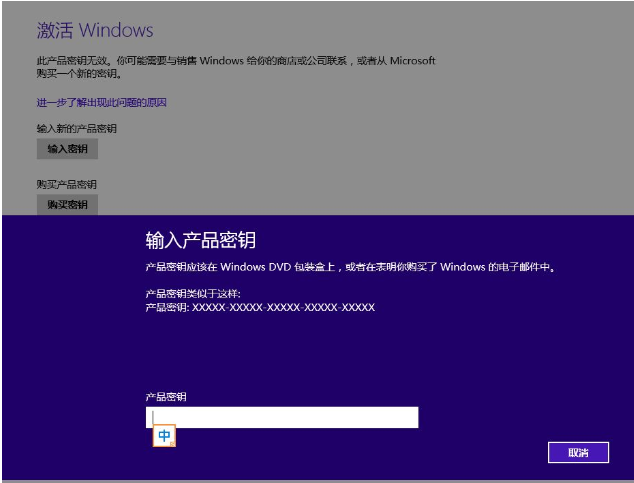Click the 购买产品密钥 section label

click(67, 185)
